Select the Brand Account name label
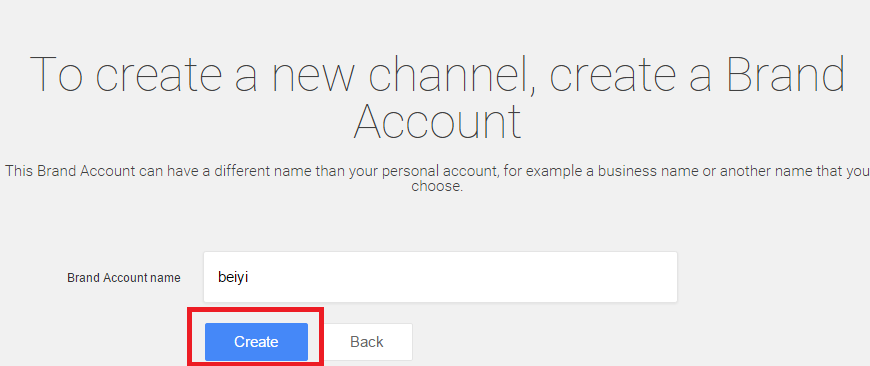The width and height of the screenshot is (870, 366). 124,278
